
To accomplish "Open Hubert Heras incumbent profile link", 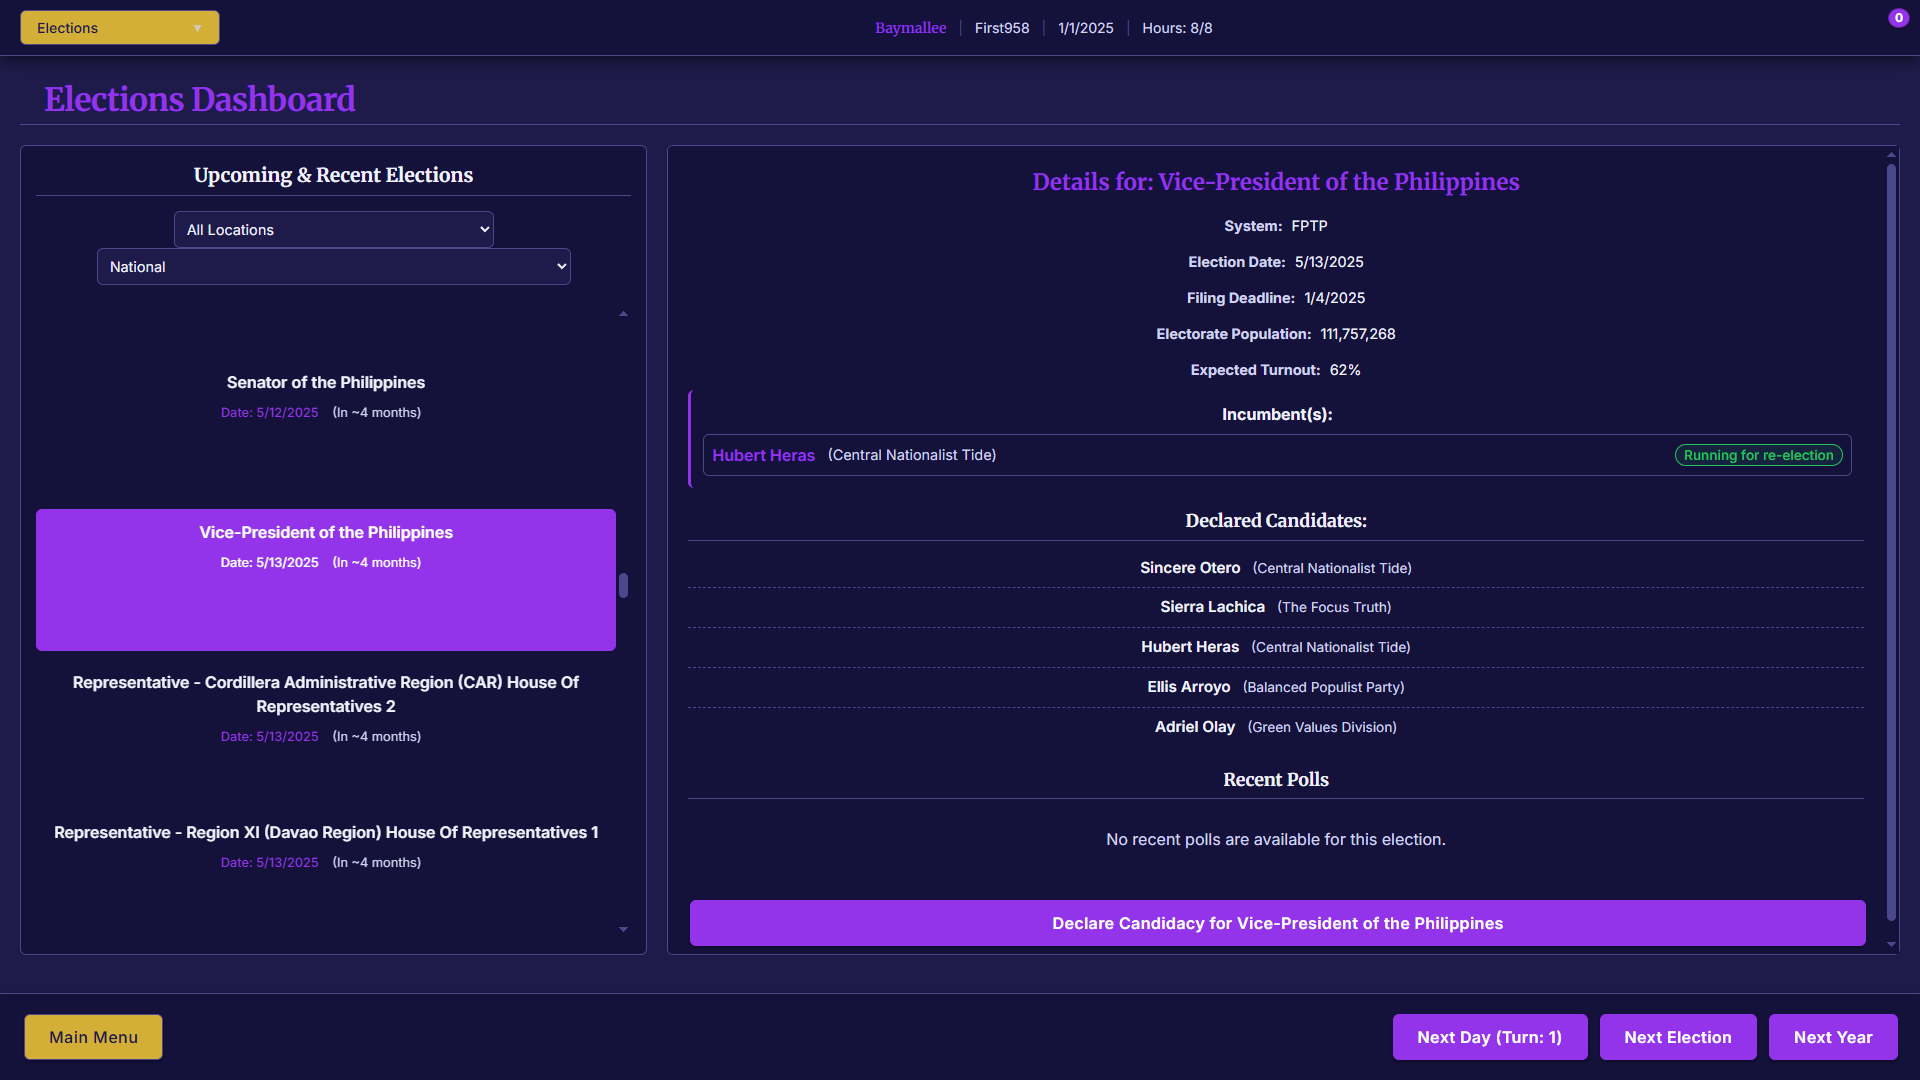I will click(x=763, y=456).
